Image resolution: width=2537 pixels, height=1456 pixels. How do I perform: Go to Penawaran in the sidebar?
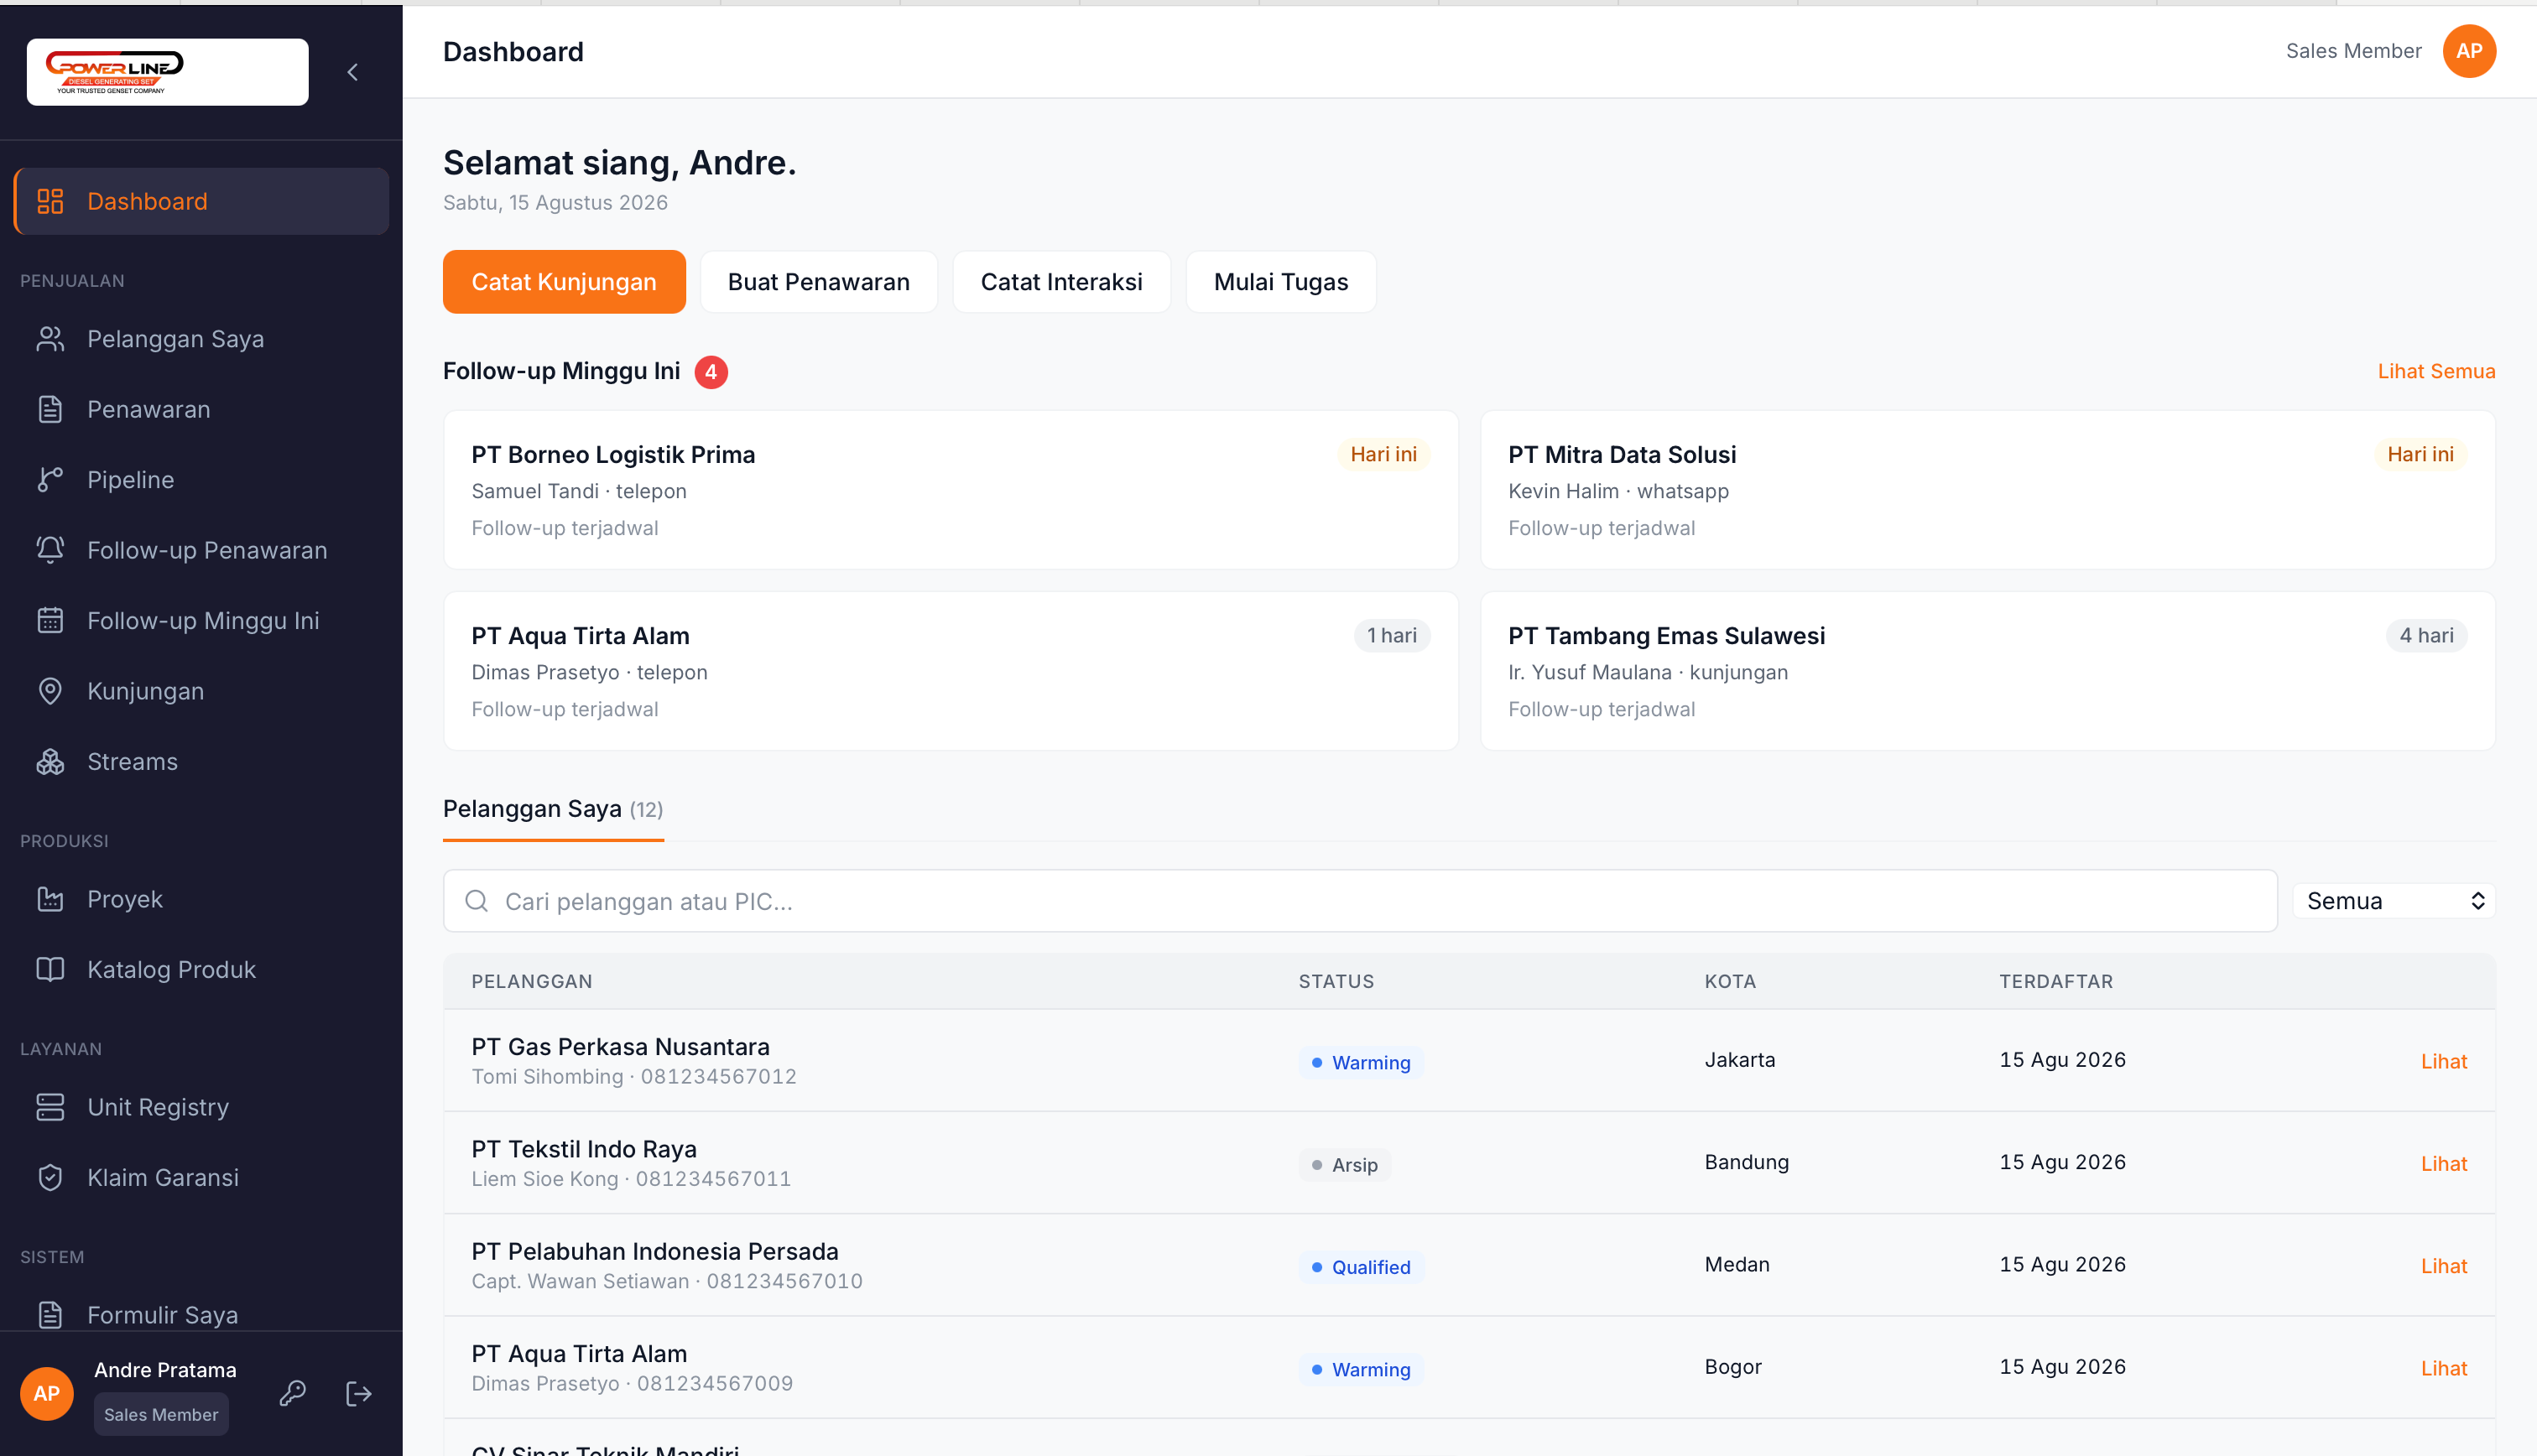201,409
